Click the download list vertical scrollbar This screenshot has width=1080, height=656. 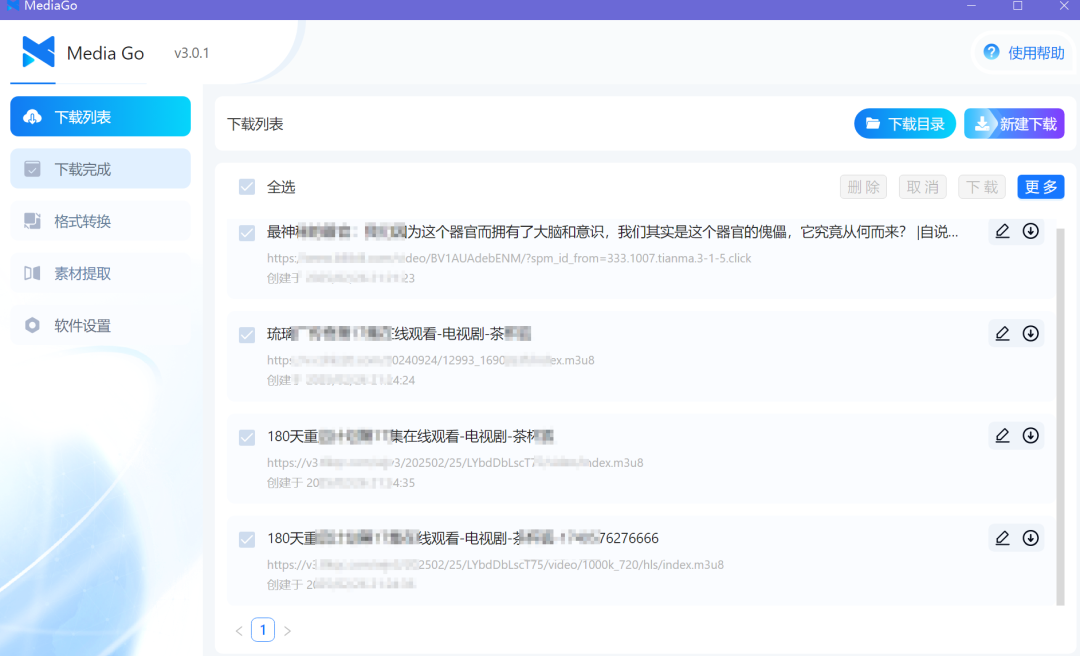[x=1060, y=417]
